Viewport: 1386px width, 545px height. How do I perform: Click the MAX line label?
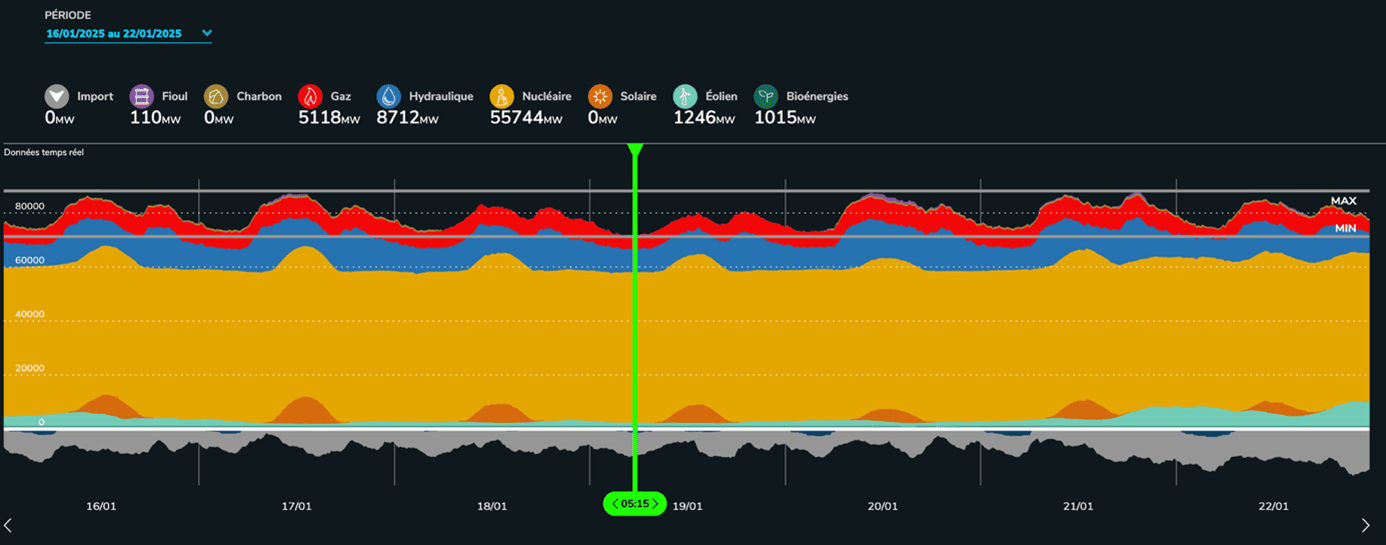(1343, 201)
